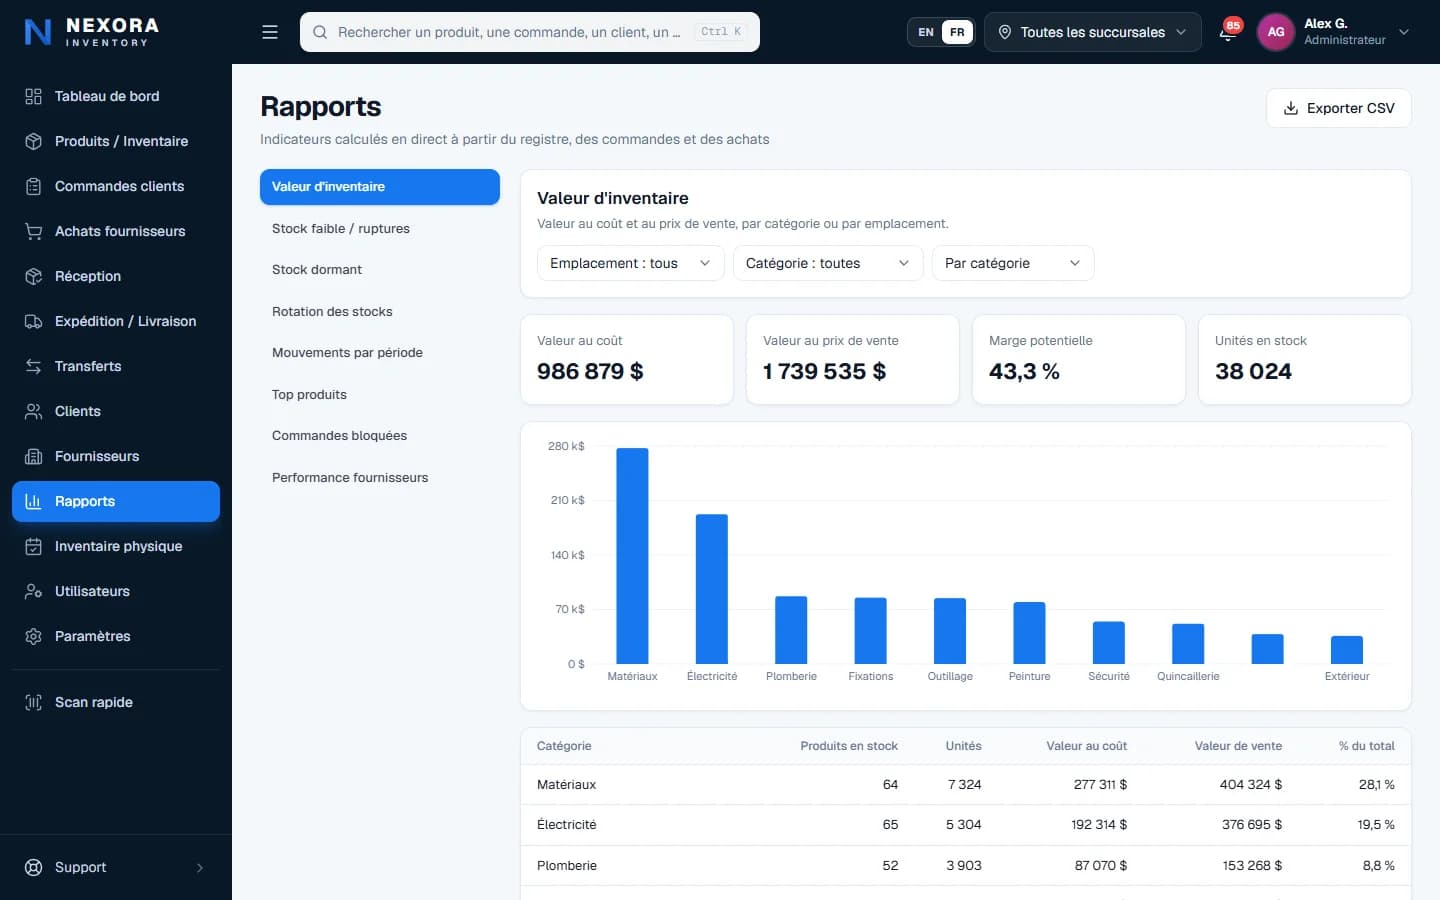Click the Transferts arrows icon

tap(33, 366)
